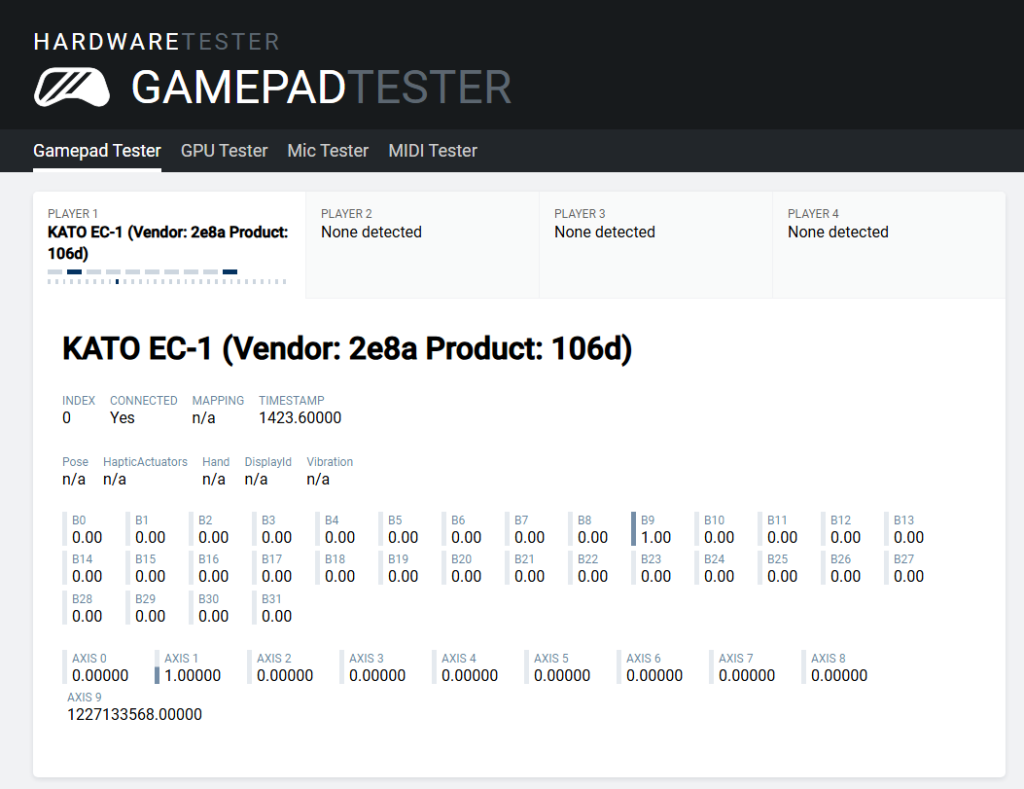Click the GAMEPADTESTER title text
1024x789 pixels.
pyautogui.click(x=320, y=88)
